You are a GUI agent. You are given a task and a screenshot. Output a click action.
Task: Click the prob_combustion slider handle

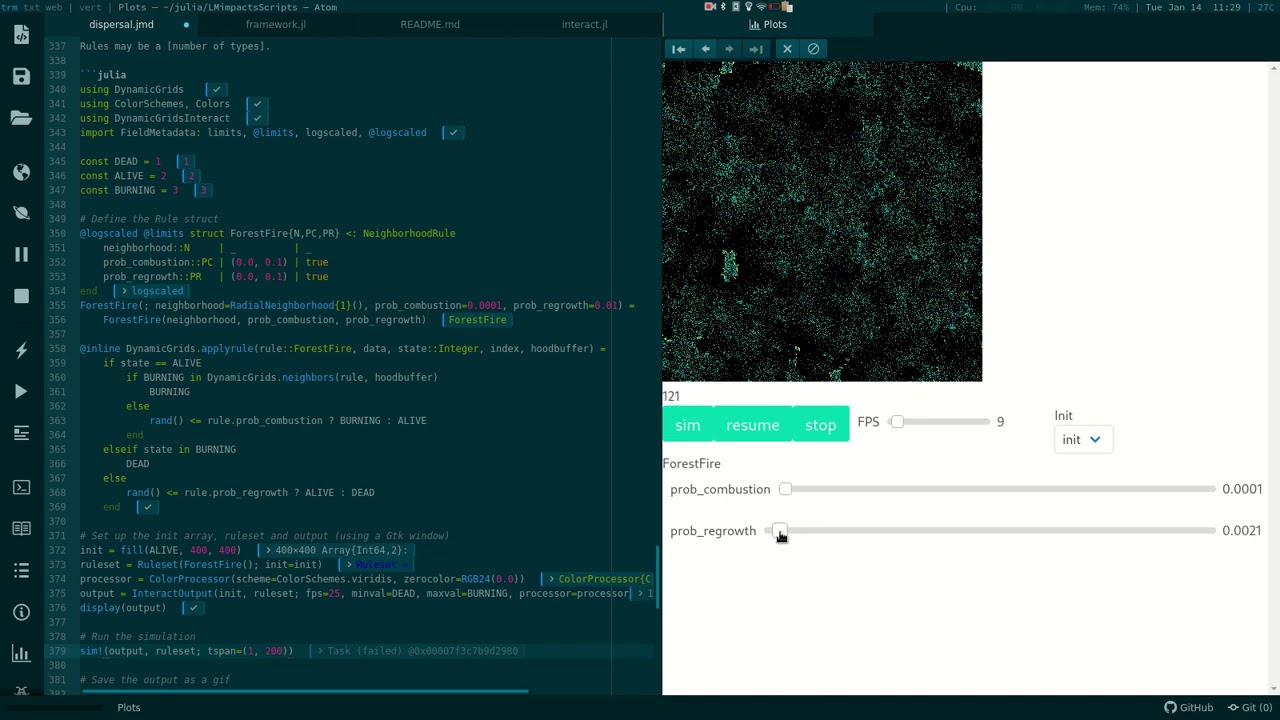pyautogui.click(x=785, y=489)
